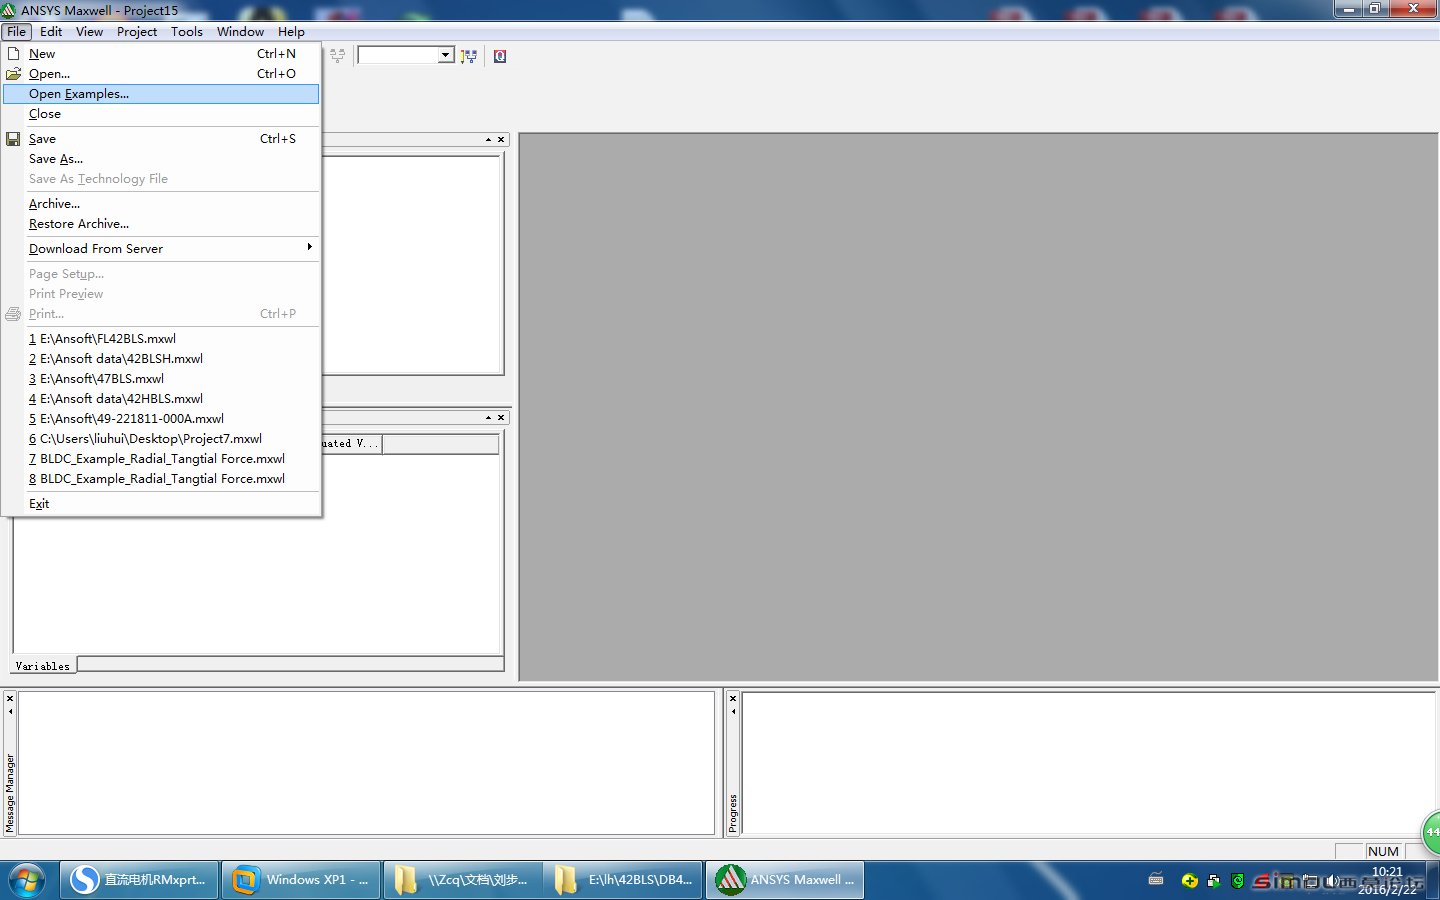Screen dimensions: 1440x900
Task: Click the gray modeler workspace area
Action: (x=978, y=407)
